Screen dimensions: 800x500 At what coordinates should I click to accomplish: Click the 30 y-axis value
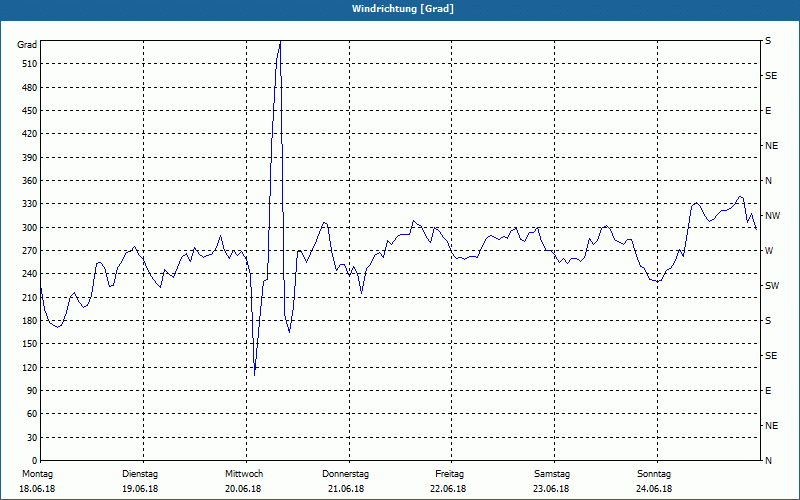click(x=32, y=438)
